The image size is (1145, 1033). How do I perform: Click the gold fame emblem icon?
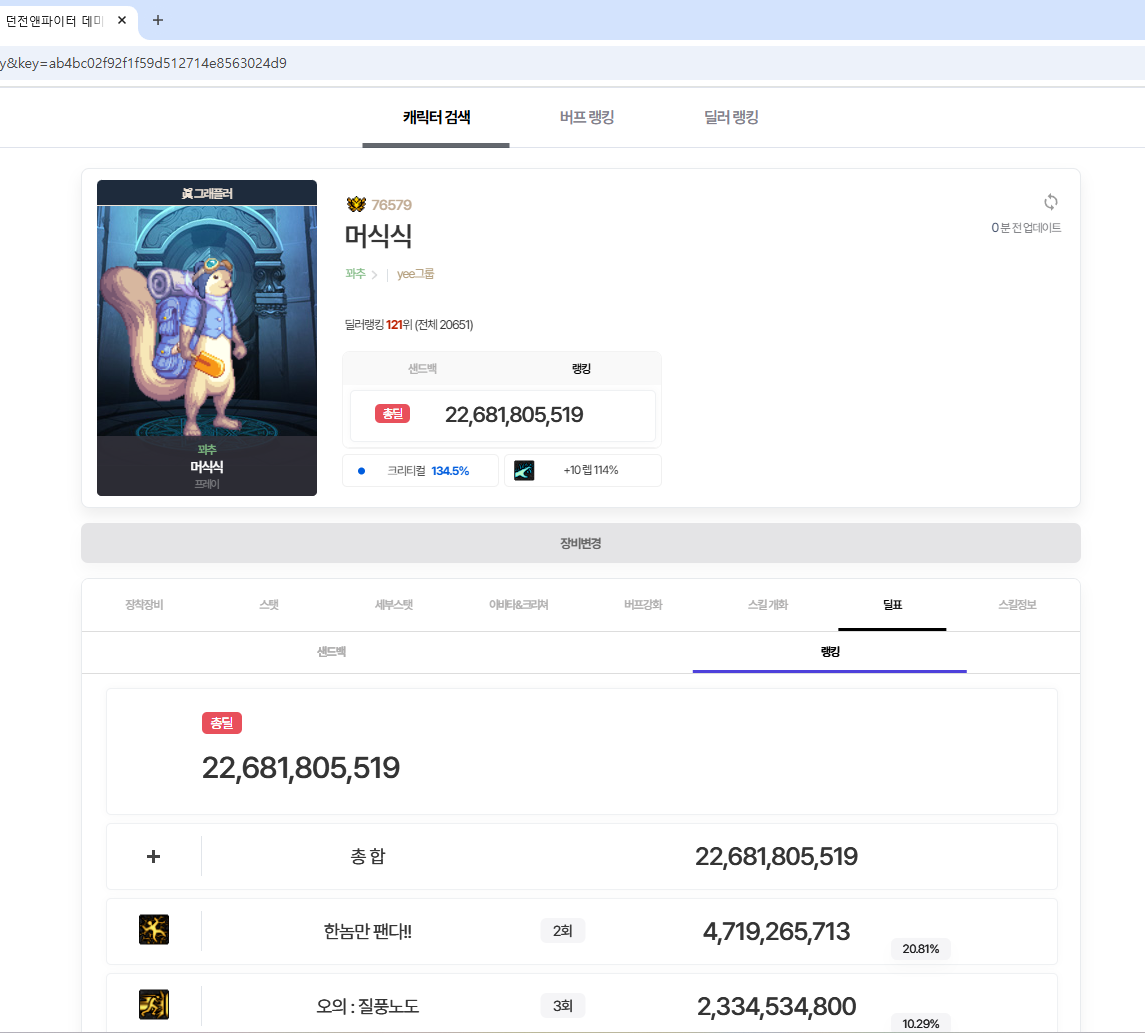coord(356,205)
